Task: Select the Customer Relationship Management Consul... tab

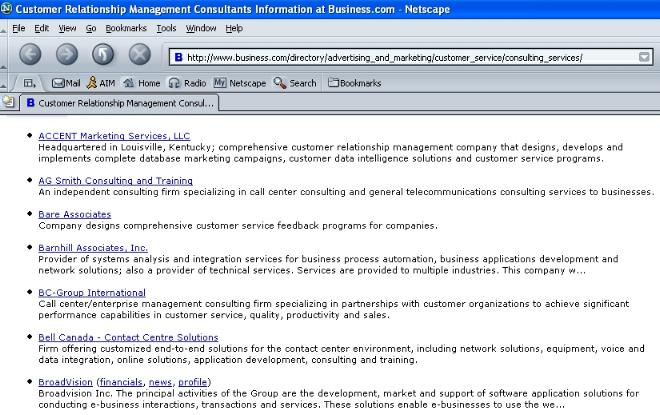Action: (119, 103)
